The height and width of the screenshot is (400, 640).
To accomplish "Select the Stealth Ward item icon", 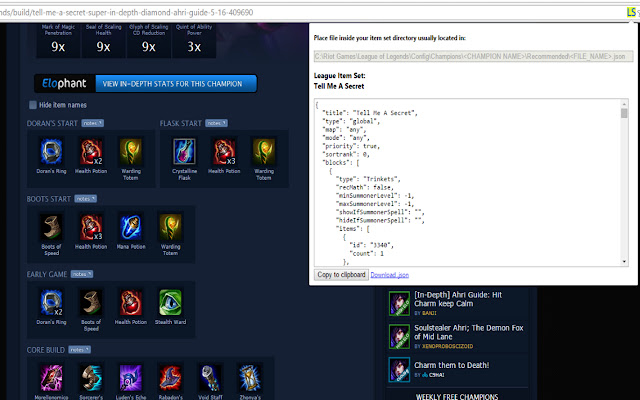I will tap(170, 302).
